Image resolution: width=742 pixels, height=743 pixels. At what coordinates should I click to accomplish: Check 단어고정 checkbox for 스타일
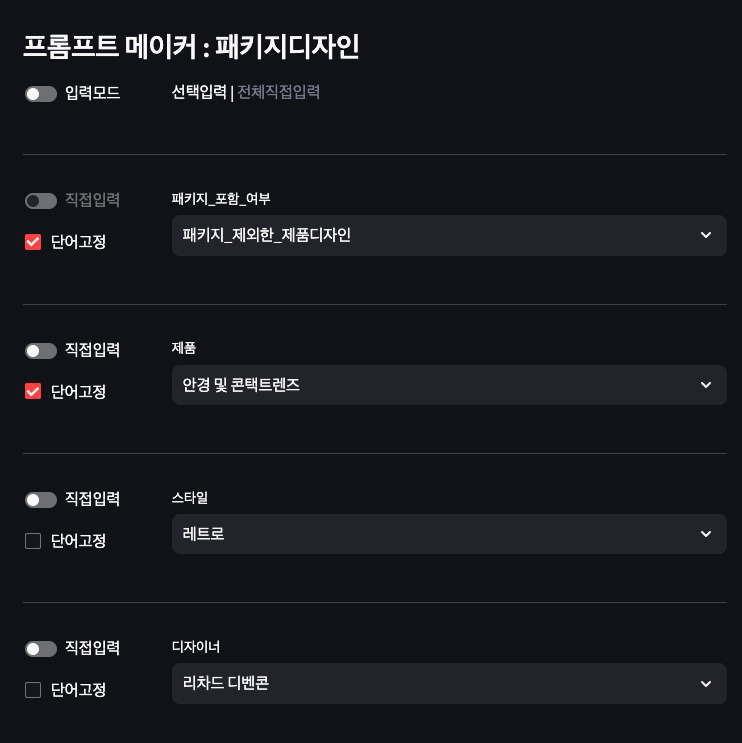33,541
